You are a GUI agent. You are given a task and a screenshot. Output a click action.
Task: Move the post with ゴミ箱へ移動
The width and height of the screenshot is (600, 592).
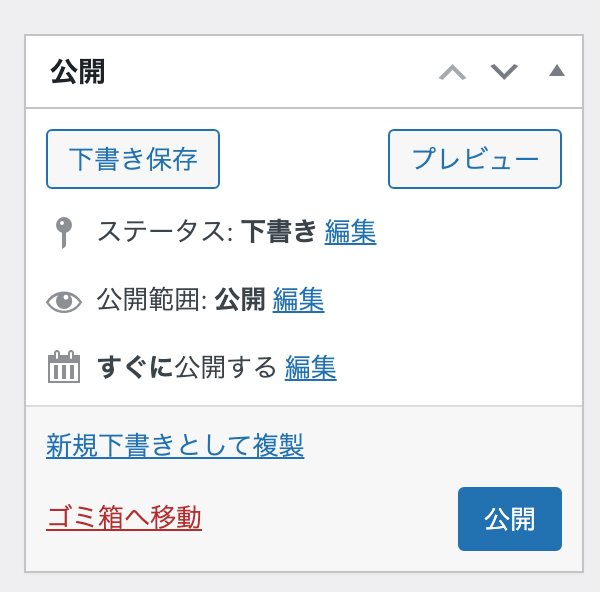point(124,517)
